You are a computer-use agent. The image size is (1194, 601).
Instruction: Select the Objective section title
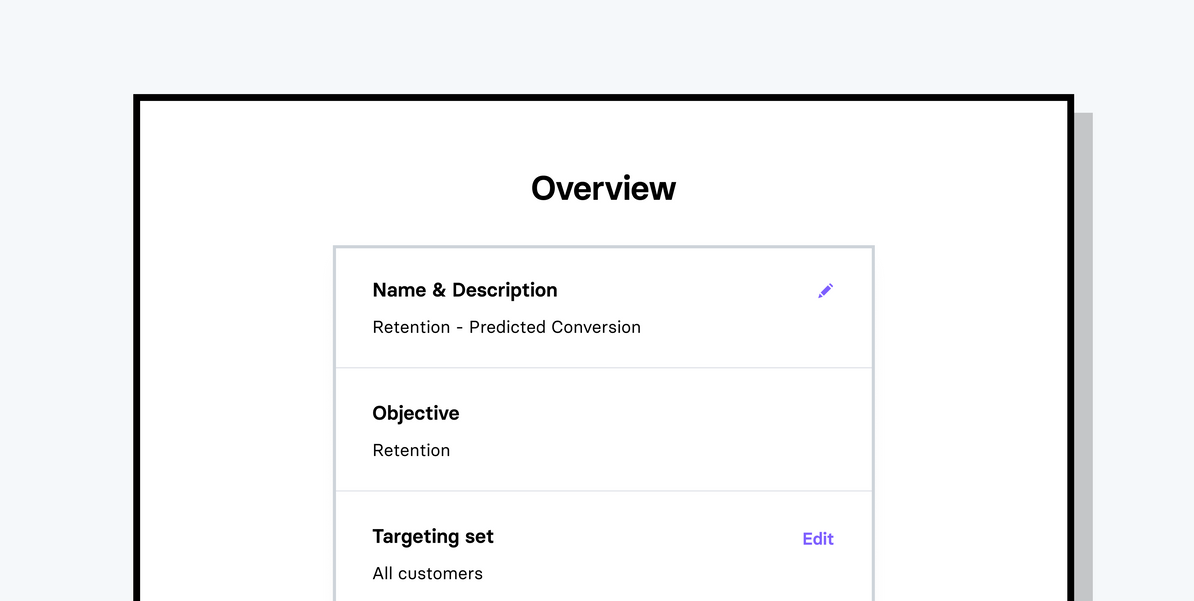click(416, 413)
